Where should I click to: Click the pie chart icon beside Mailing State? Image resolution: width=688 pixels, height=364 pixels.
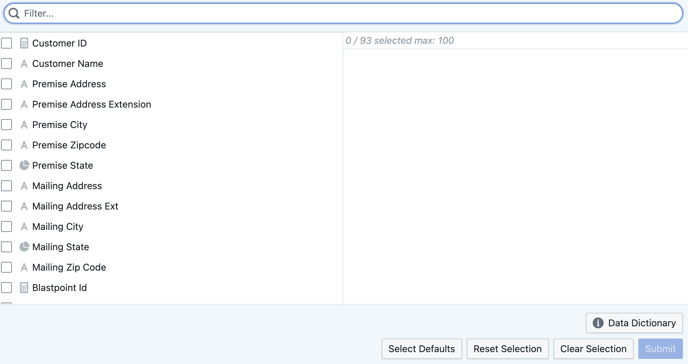tap(24, 247)
